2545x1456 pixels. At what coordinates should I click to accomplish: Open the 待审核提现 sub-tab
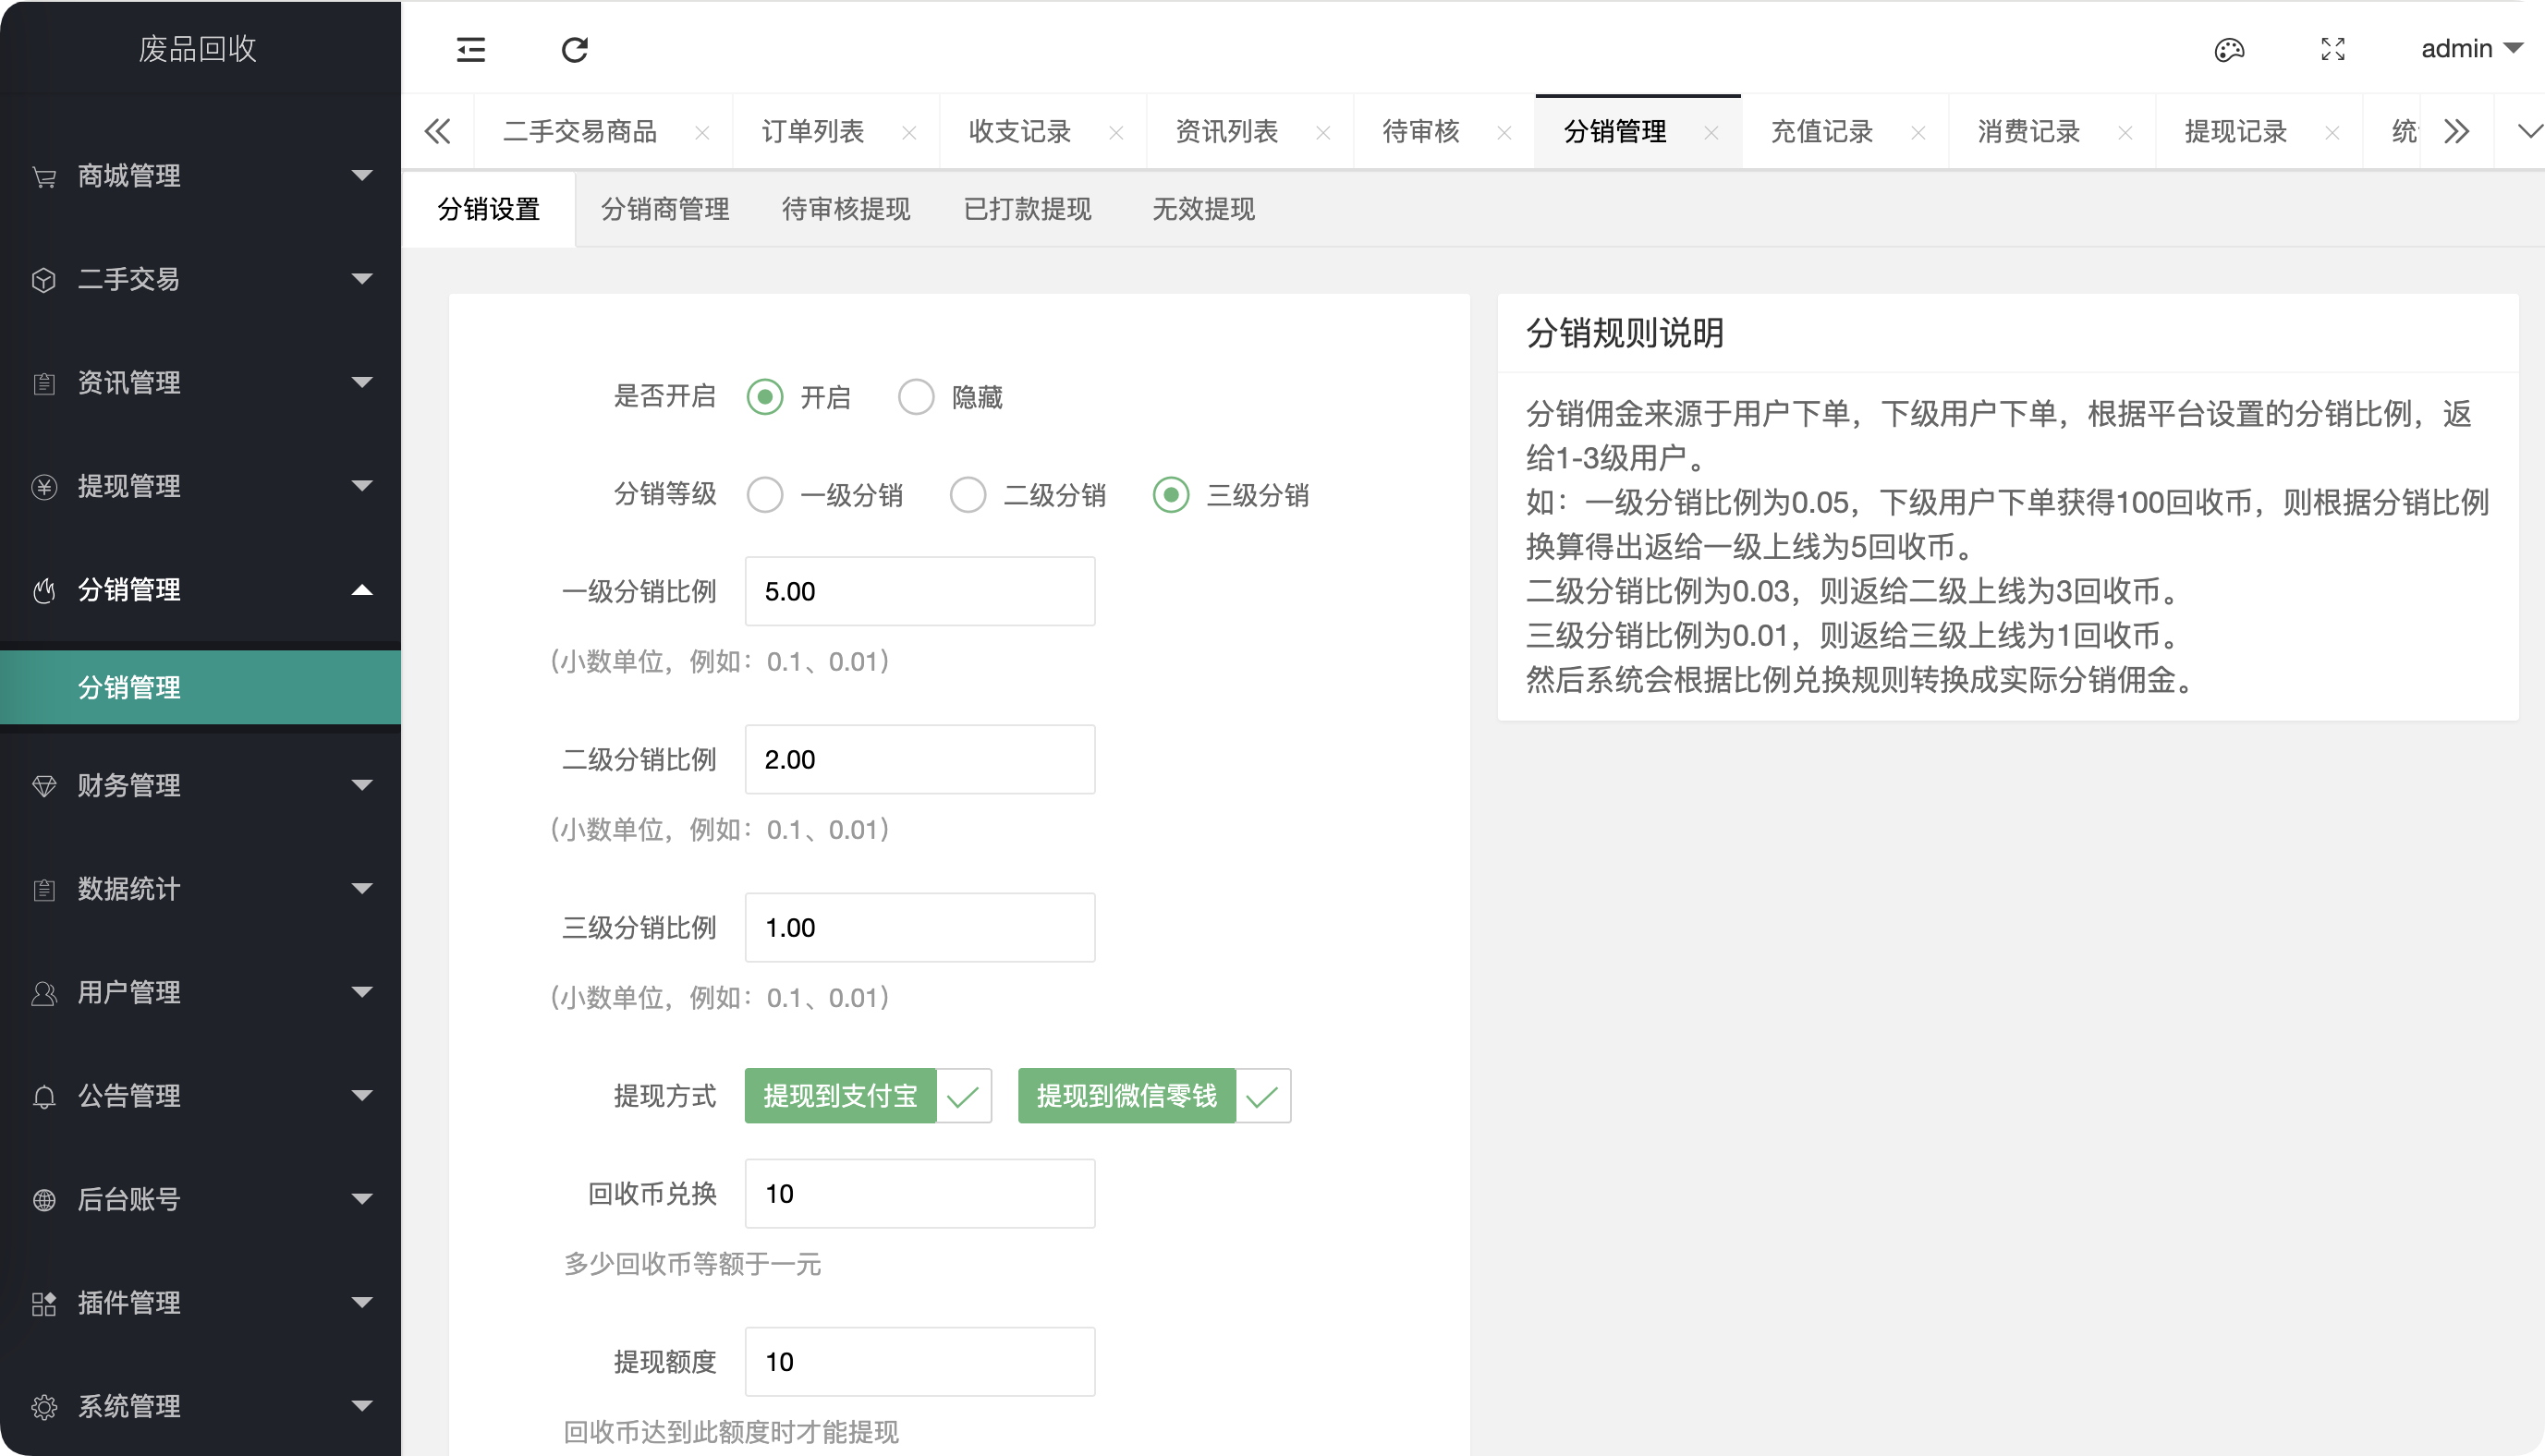click(845, 209)
